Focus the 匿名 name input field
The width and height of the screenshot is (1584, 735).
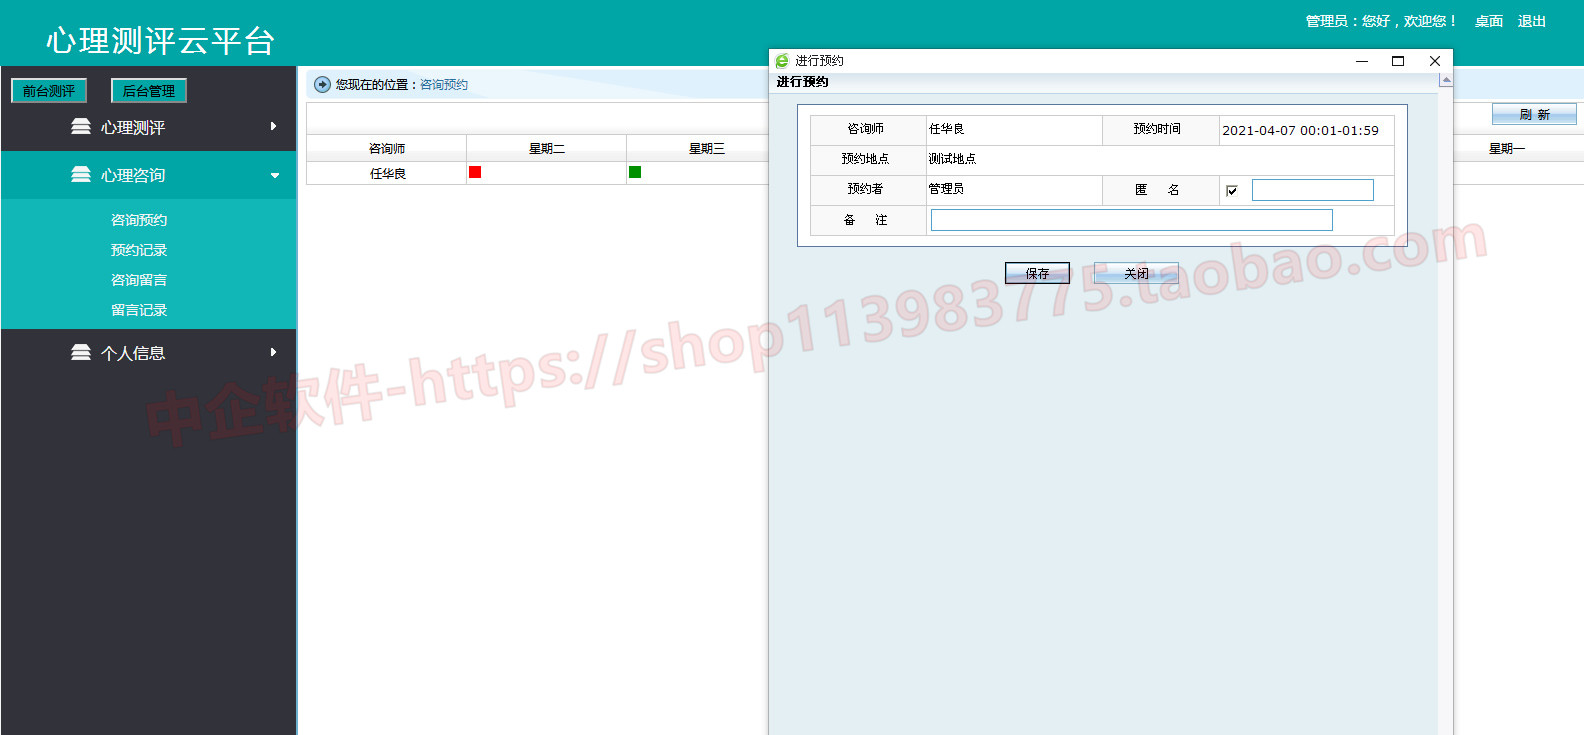pos(1313,190)
